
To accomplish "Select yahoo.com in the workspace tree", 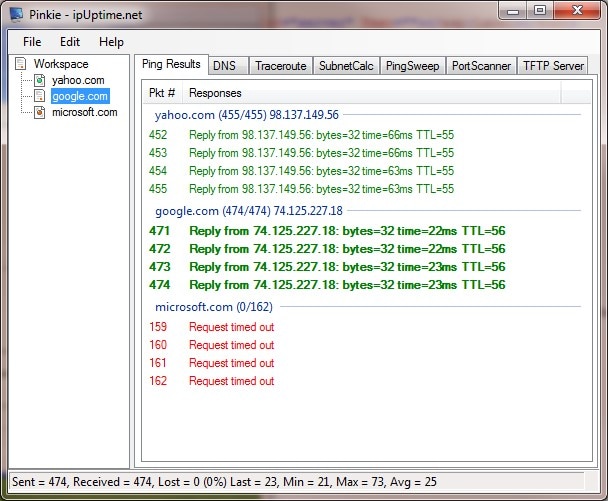I will pos(78,80).
